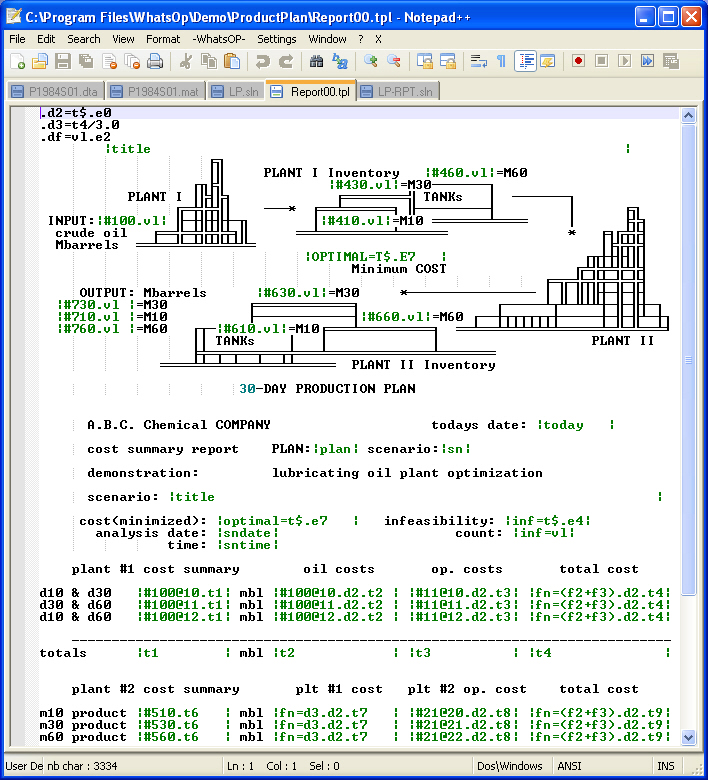Click the user defined language dialog icon
This screenshot has width=708, height=780.
pyautogui.click(x=548, y=62)
